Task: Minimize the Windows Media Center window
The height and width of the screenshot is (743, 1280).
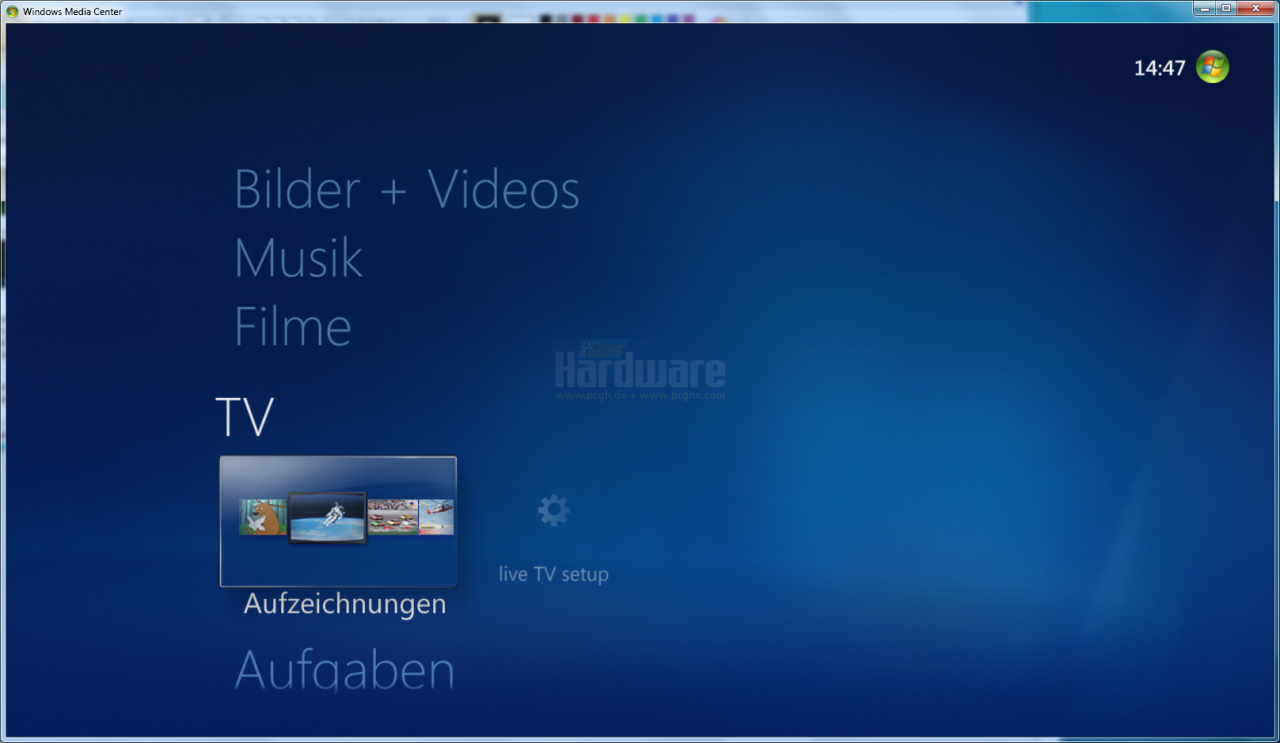Action: pyautogui.click(x=1205, y=8)
